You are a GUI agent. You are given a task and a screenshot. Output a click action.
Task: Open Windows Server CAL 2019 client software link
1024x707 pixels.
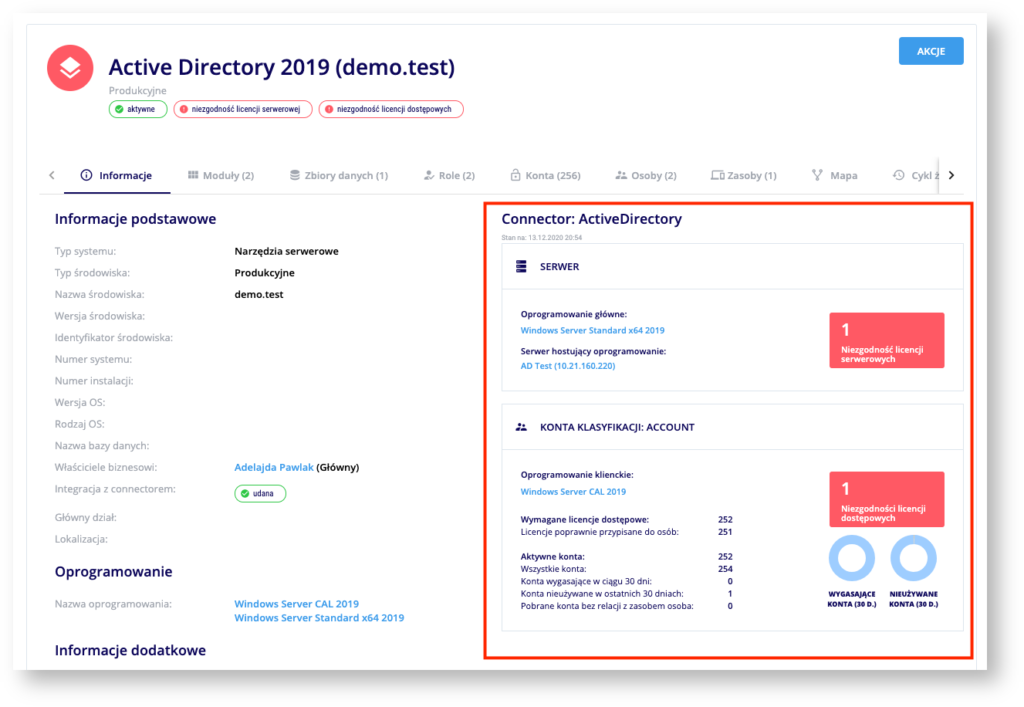[573, 492]
